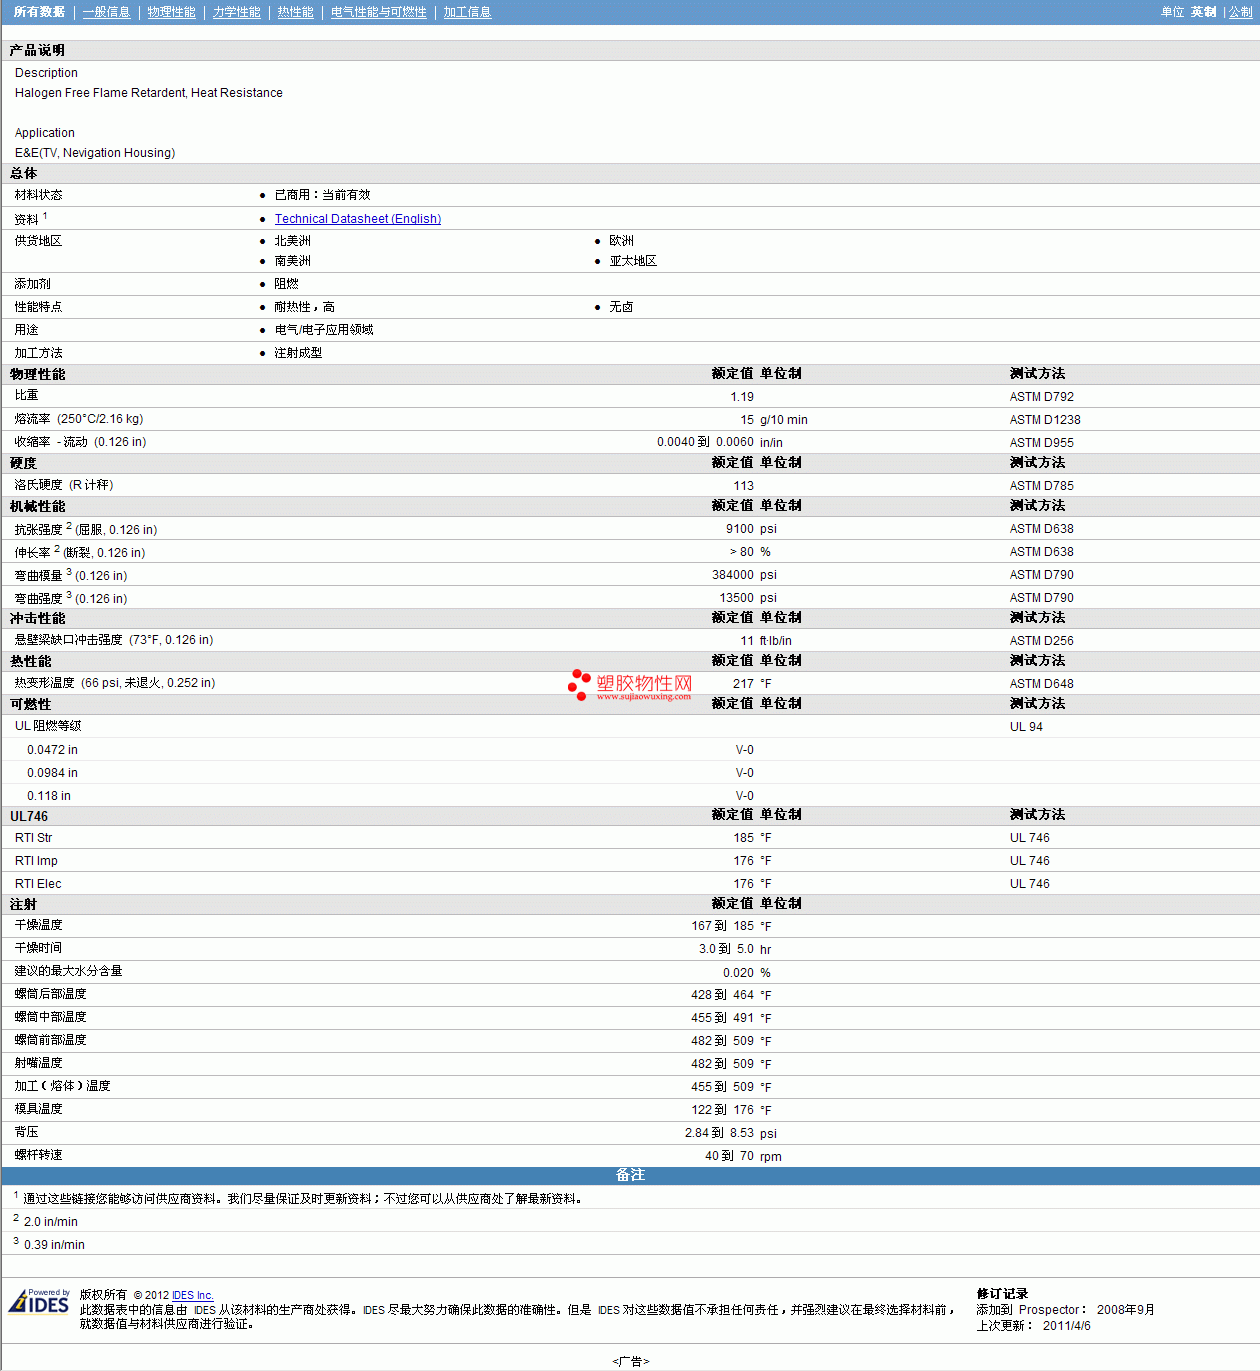The height and width of the screenshot is (1371, 1260).
Task: Visit the IDES Inc. copyright link
Action: pyautogui.click(x=193, y=1295)
